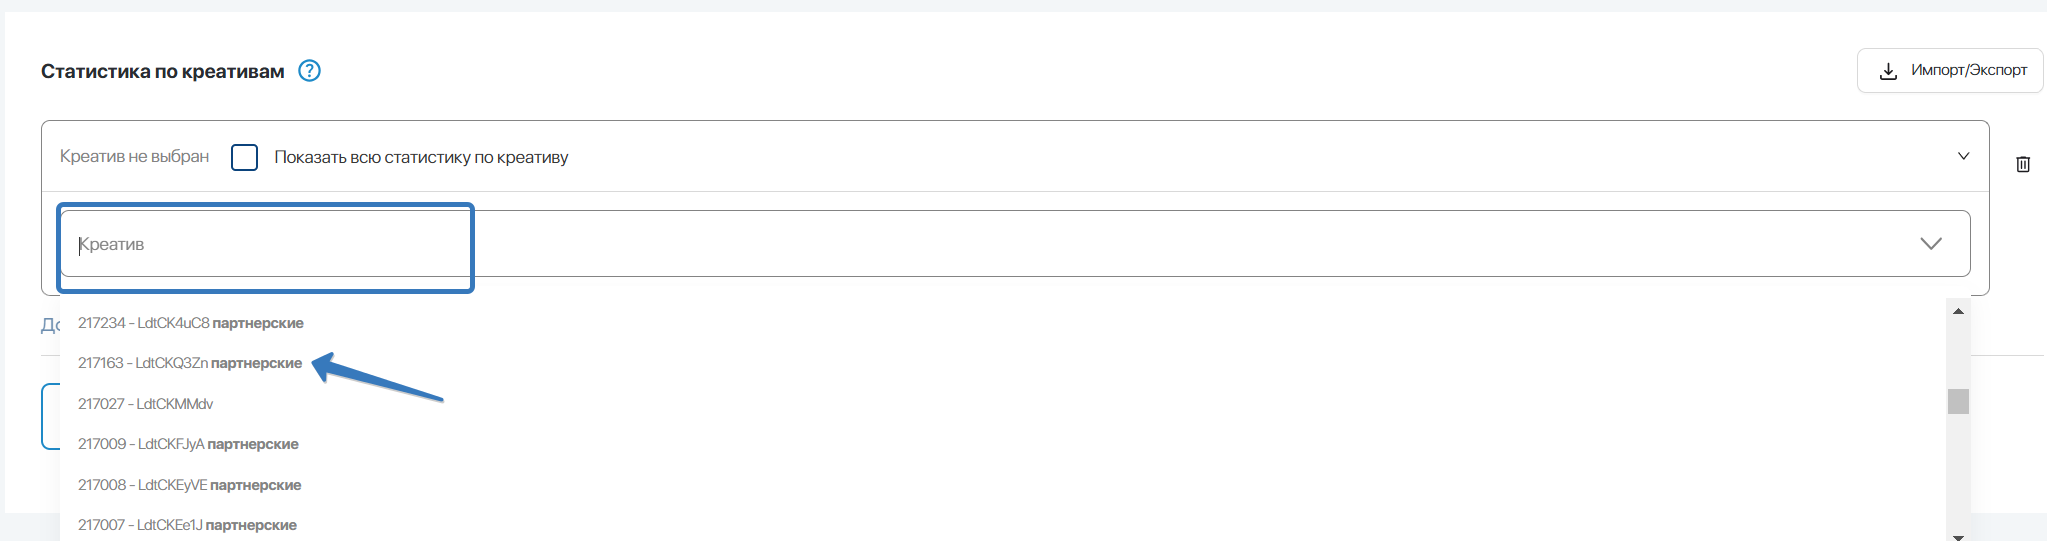Choose creative 217163 - LdtCKQ3Zn партнерские
The height and width of the screenshot is (541, 2047).
[190, 363]
